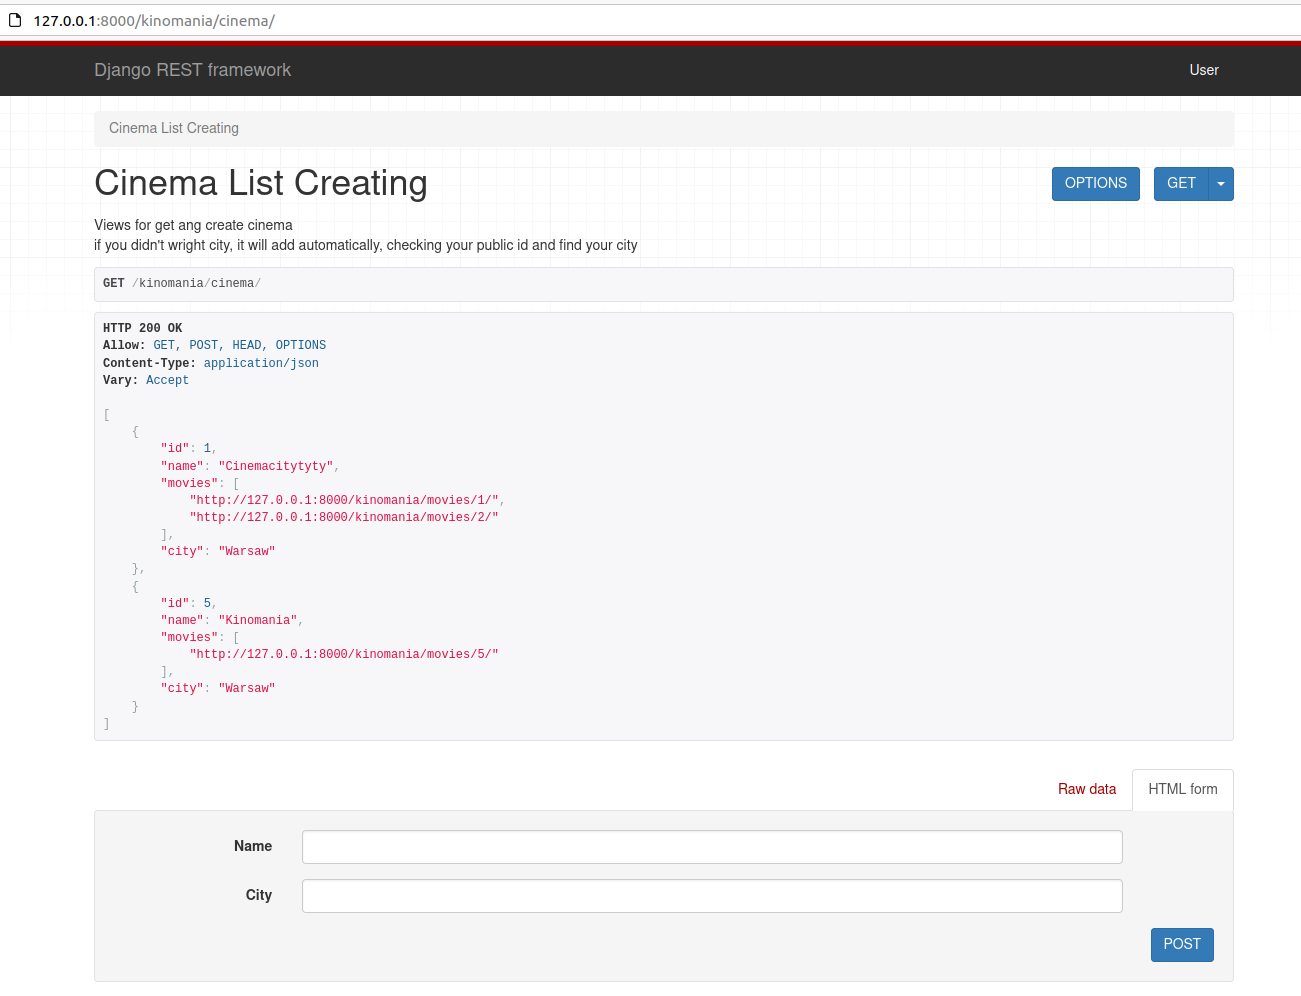The height and width of the screenshot is (996, 1301).
Task: Click the Name field label
Action: (253, 846)
